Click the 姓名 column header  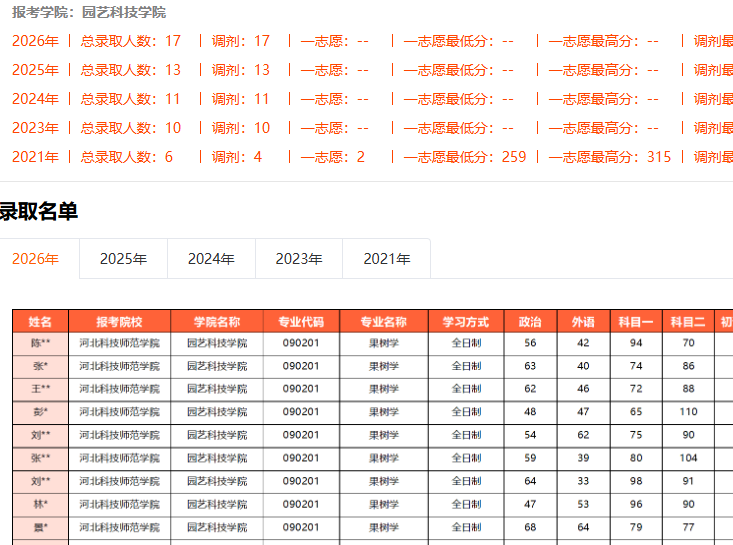click(x=40, y=322)
